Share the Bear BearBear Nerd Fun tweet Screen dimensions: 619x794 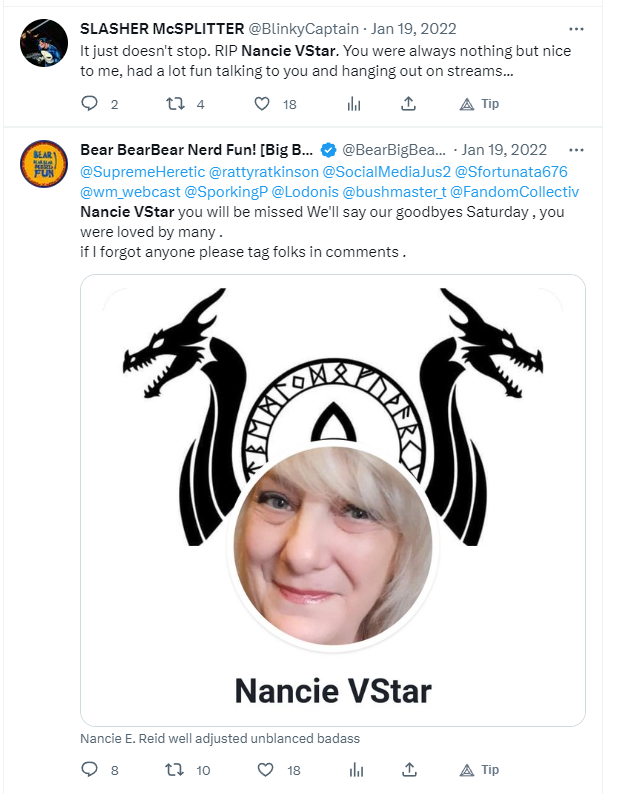409,770
